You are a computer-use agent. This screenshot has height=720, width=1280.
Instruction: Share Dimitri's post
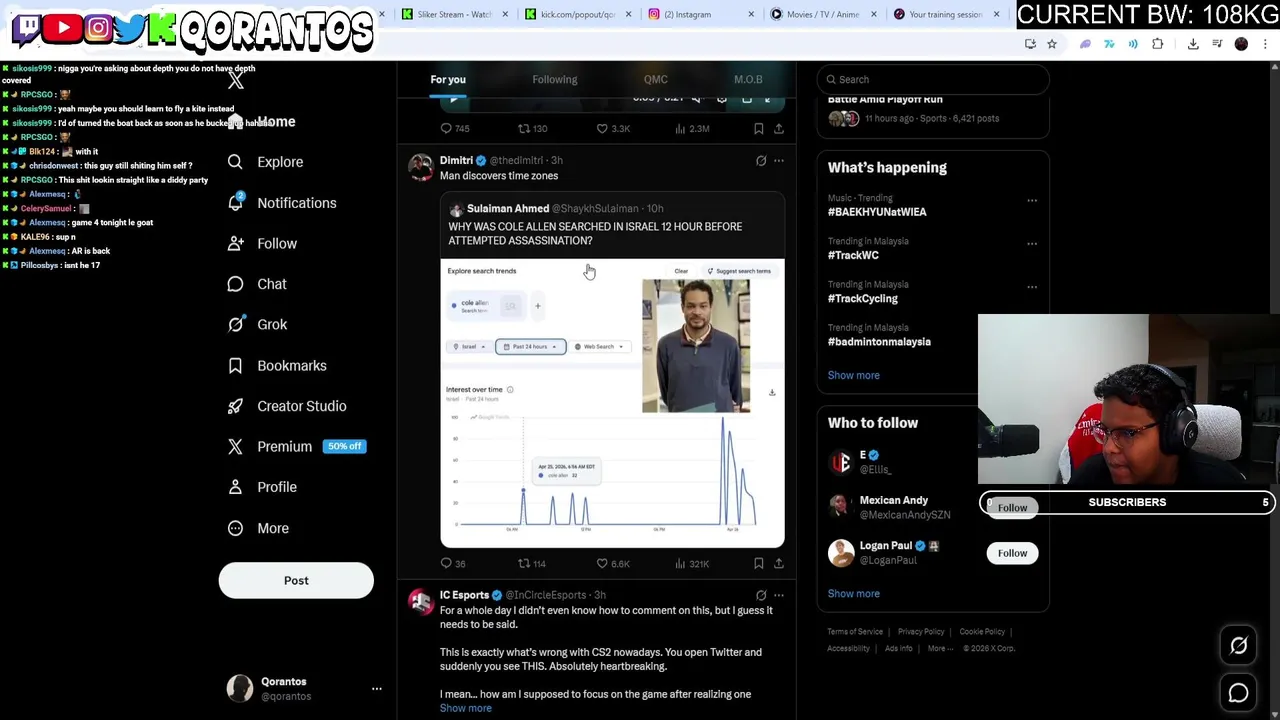click(779, 564)
